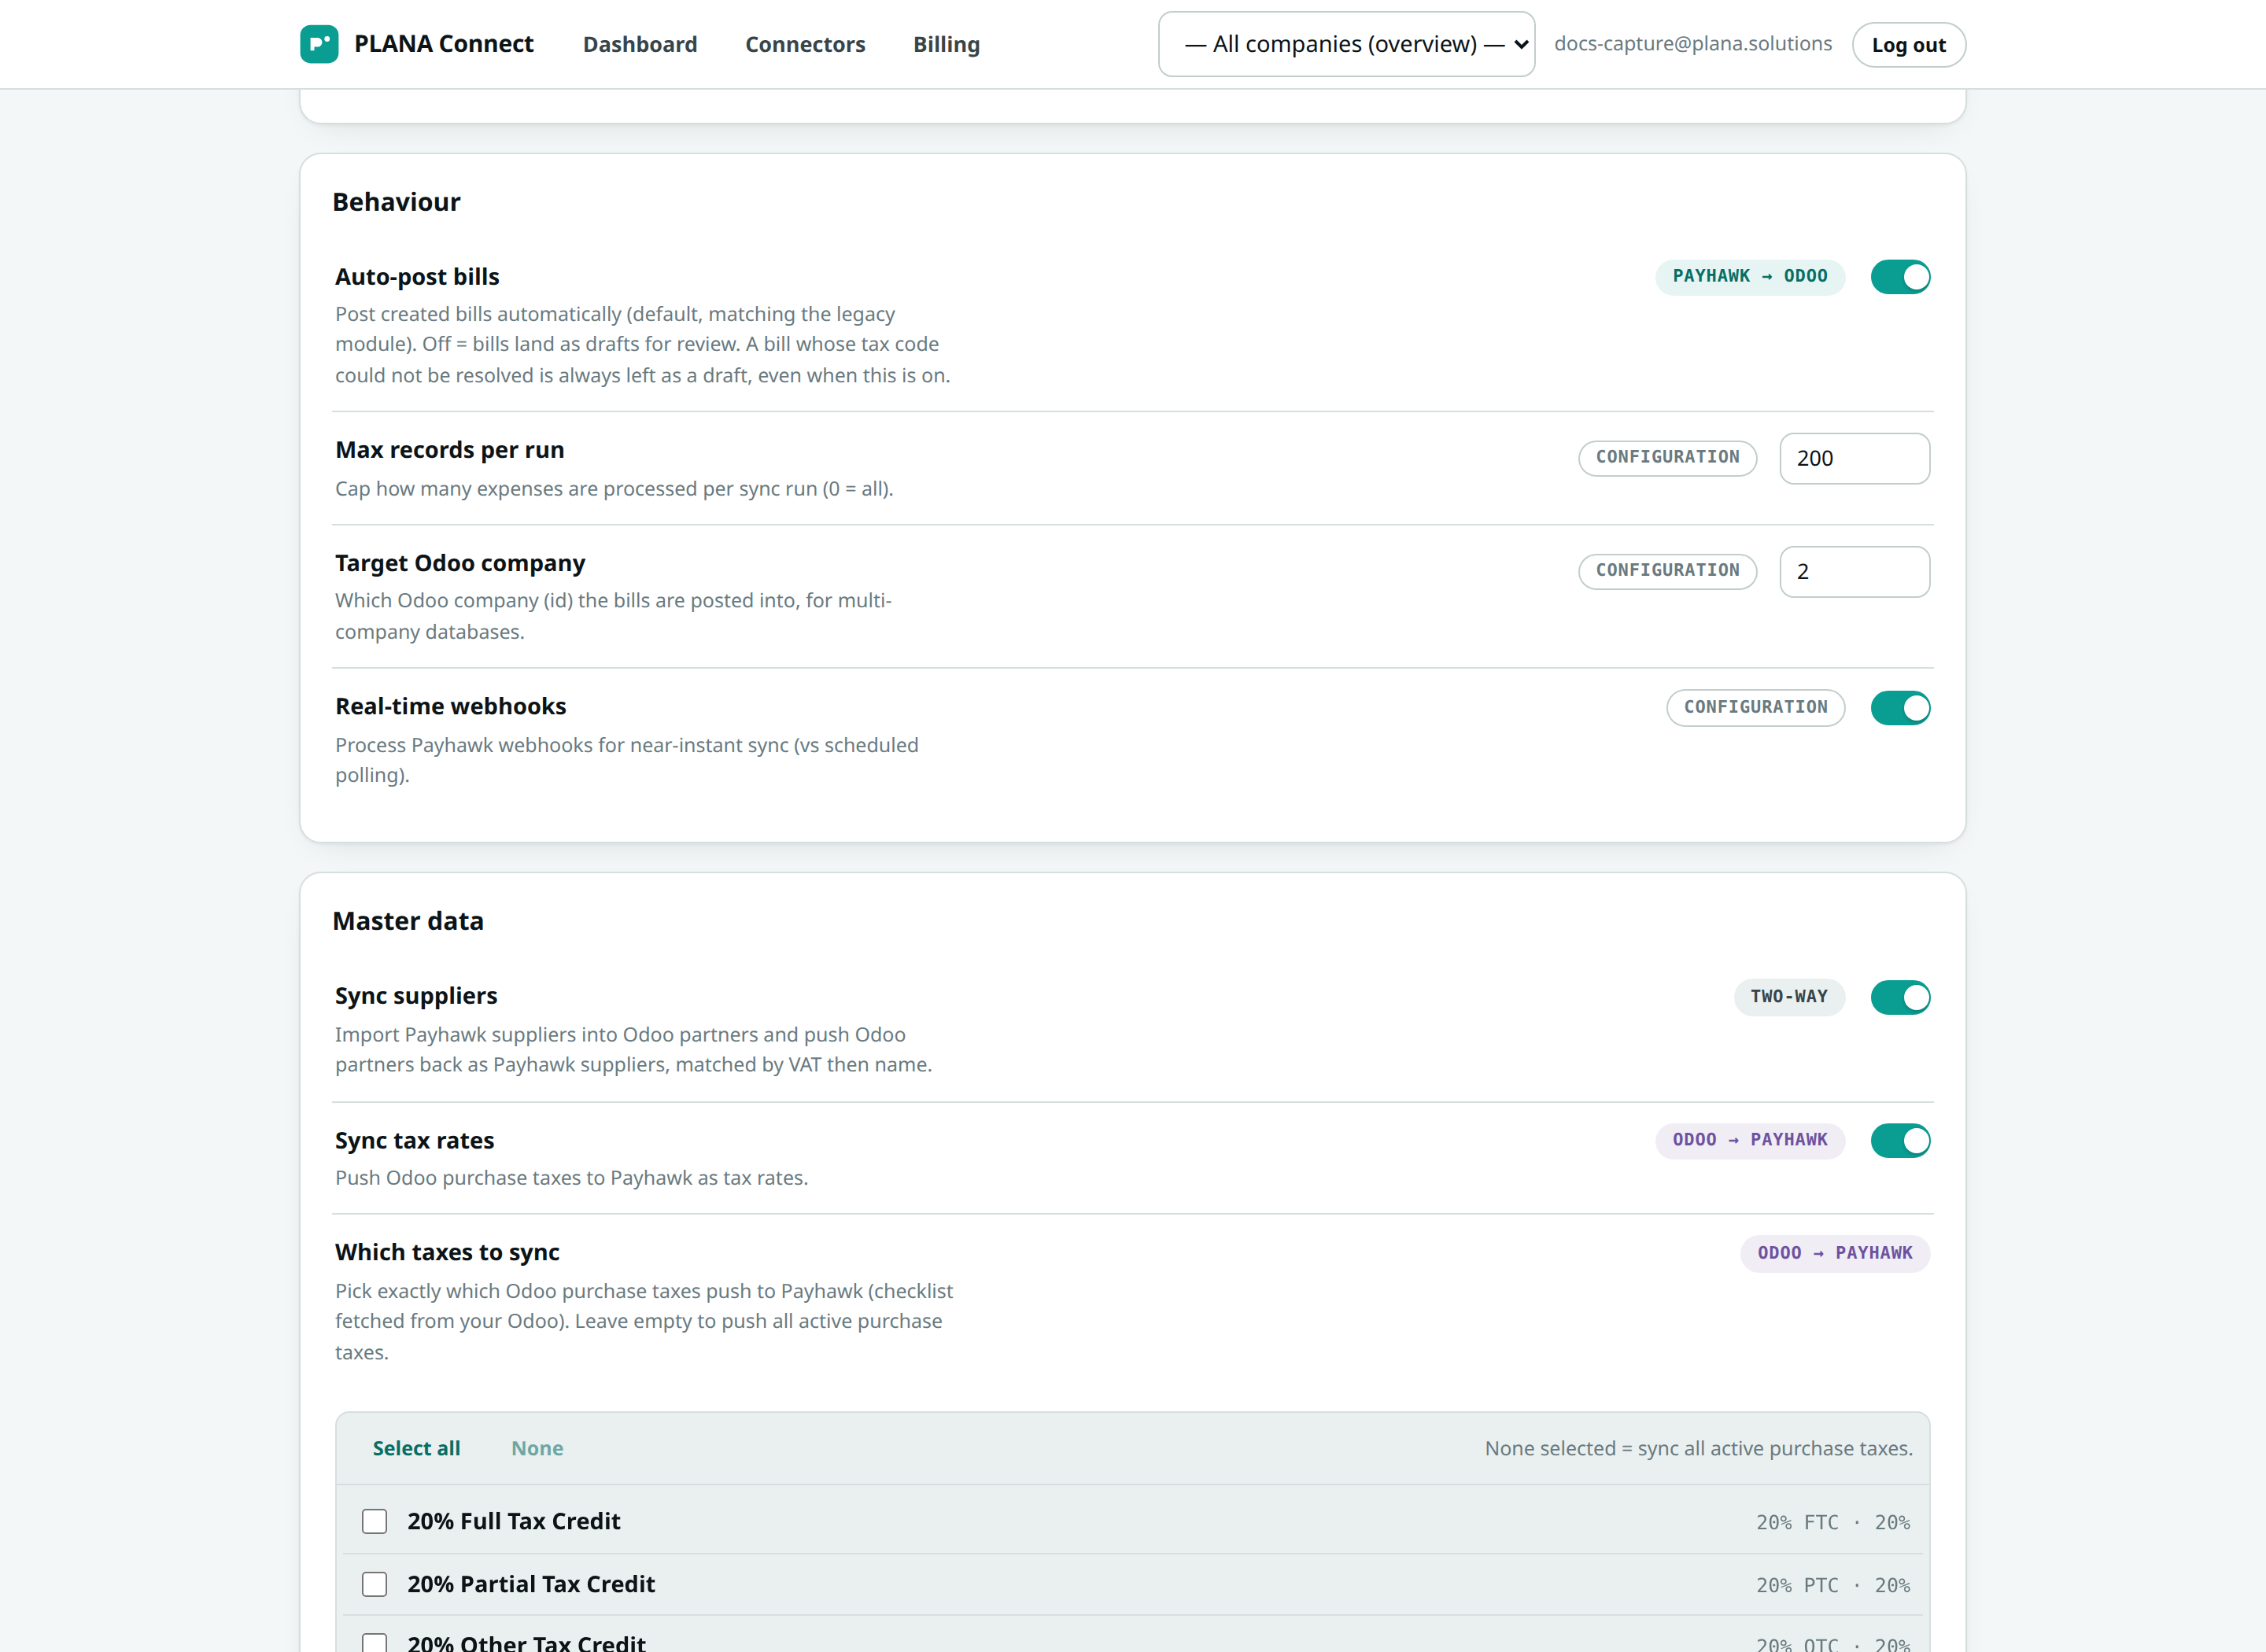Click the None link in taxes checklist

[x=537, y=1448]
